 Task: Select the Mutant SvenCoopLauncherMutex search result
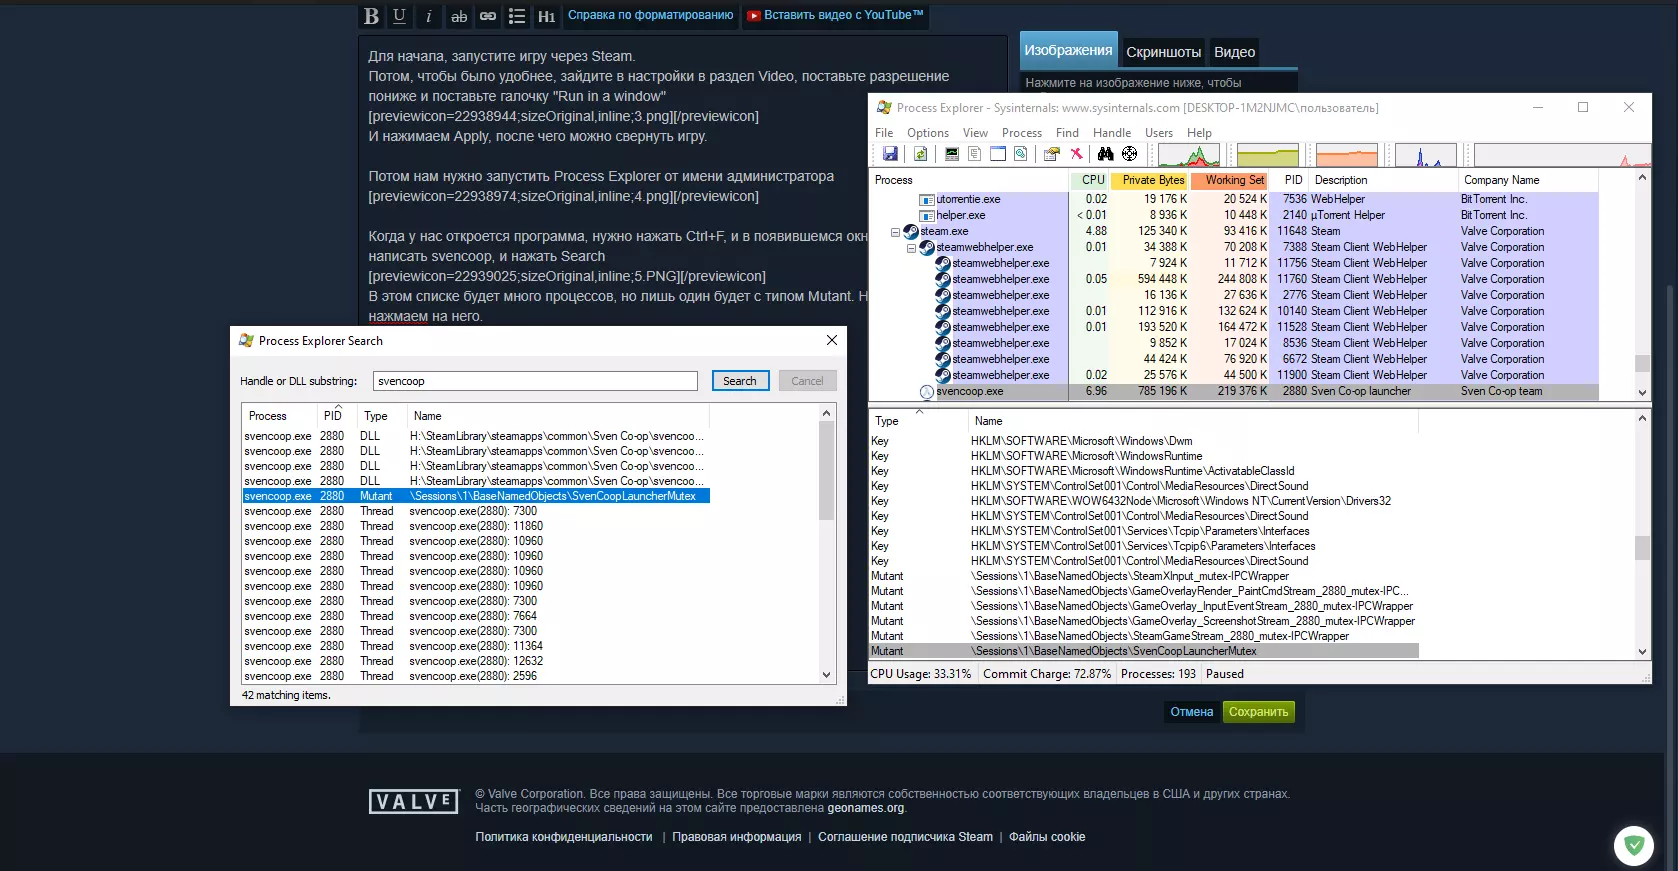pyautogui.click(x=476, y=496)
